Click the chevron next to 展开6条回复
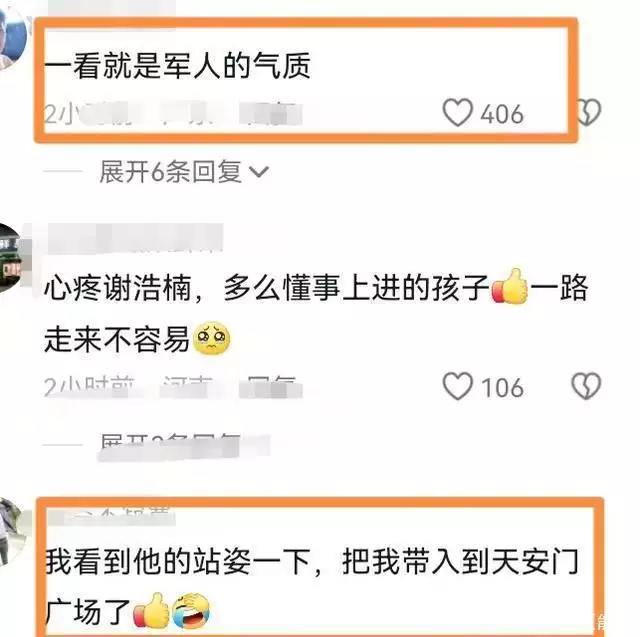Screen dimensions: 640x637 click(259, 172)
